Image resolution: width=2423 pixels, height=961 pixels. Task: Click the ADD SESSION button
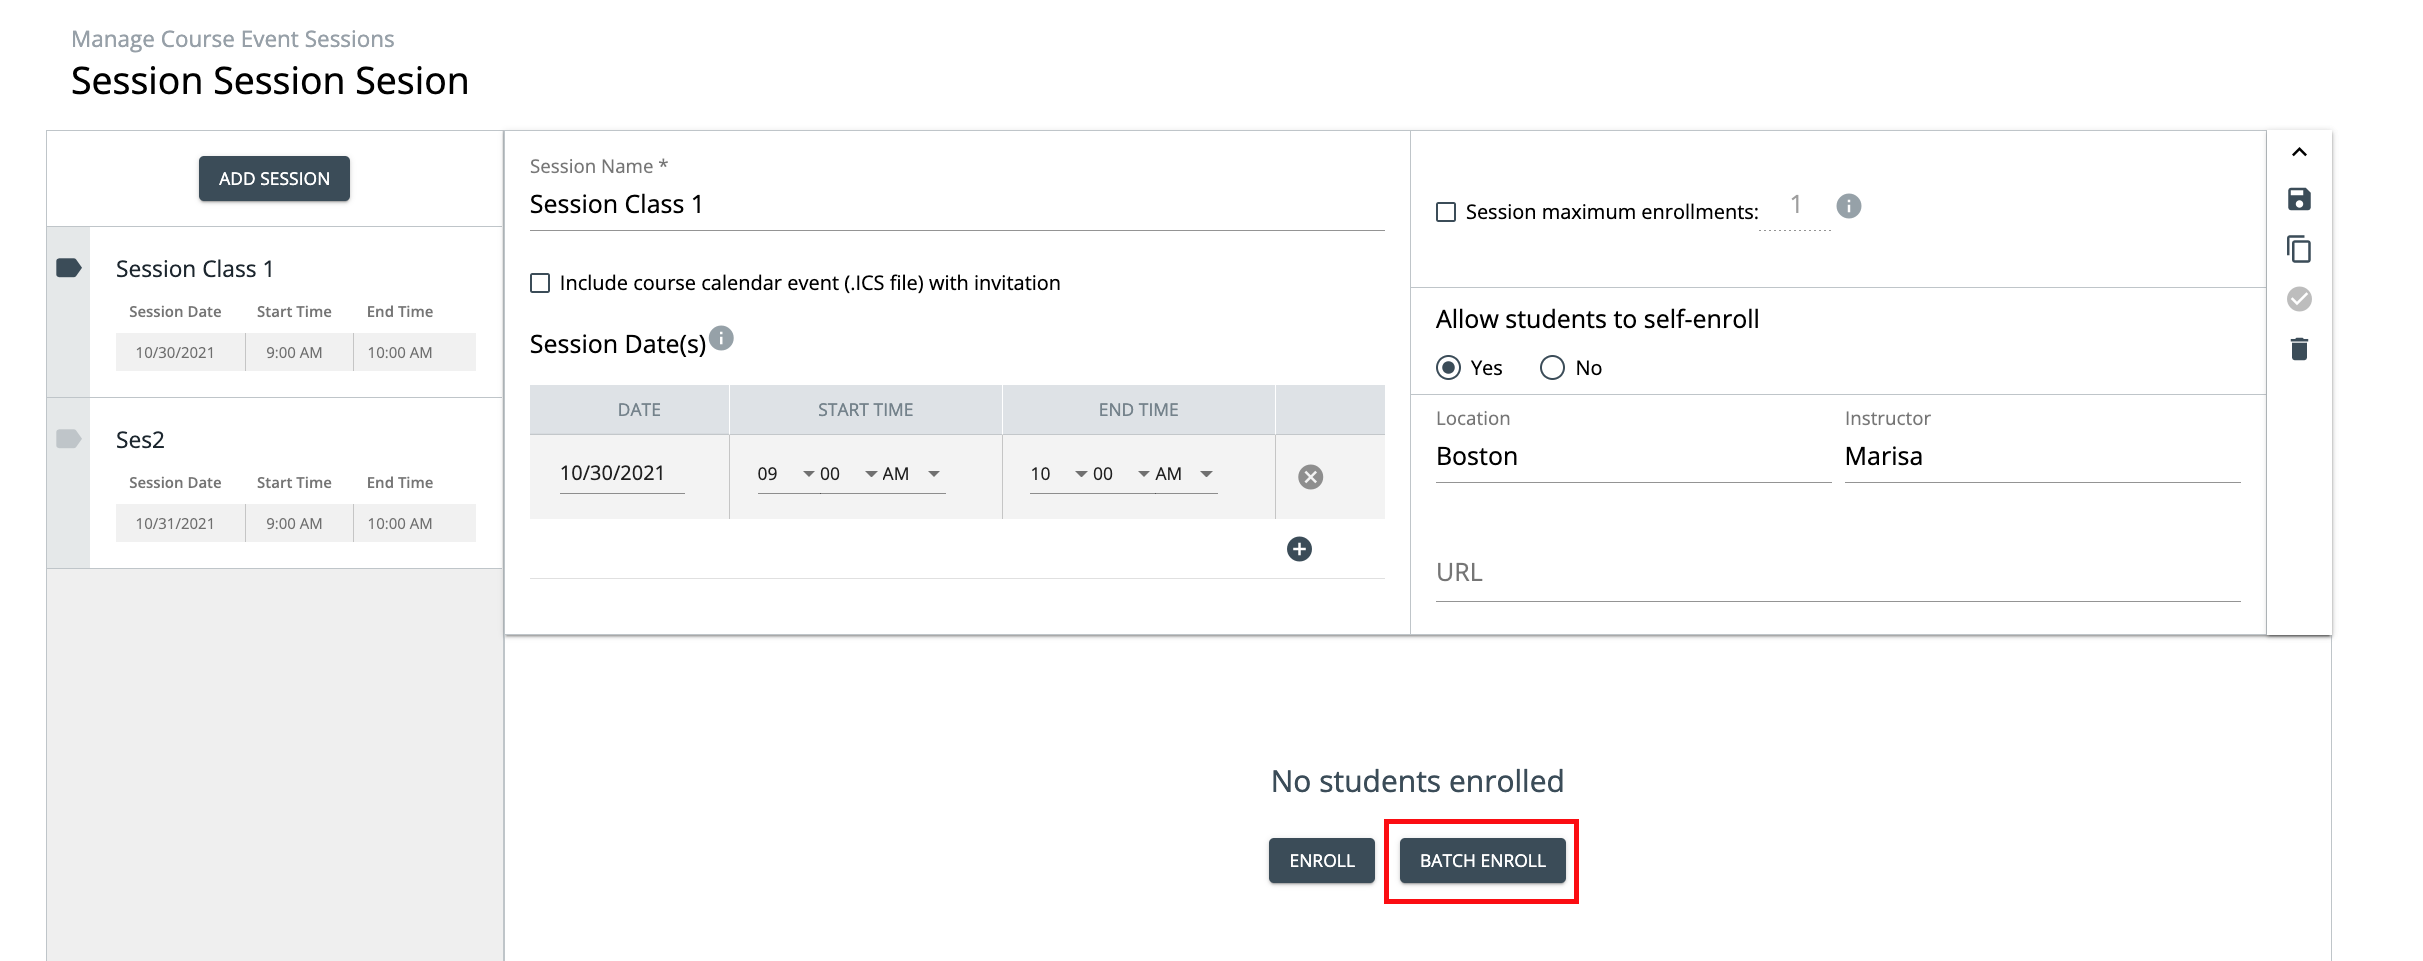coord(274,179)
